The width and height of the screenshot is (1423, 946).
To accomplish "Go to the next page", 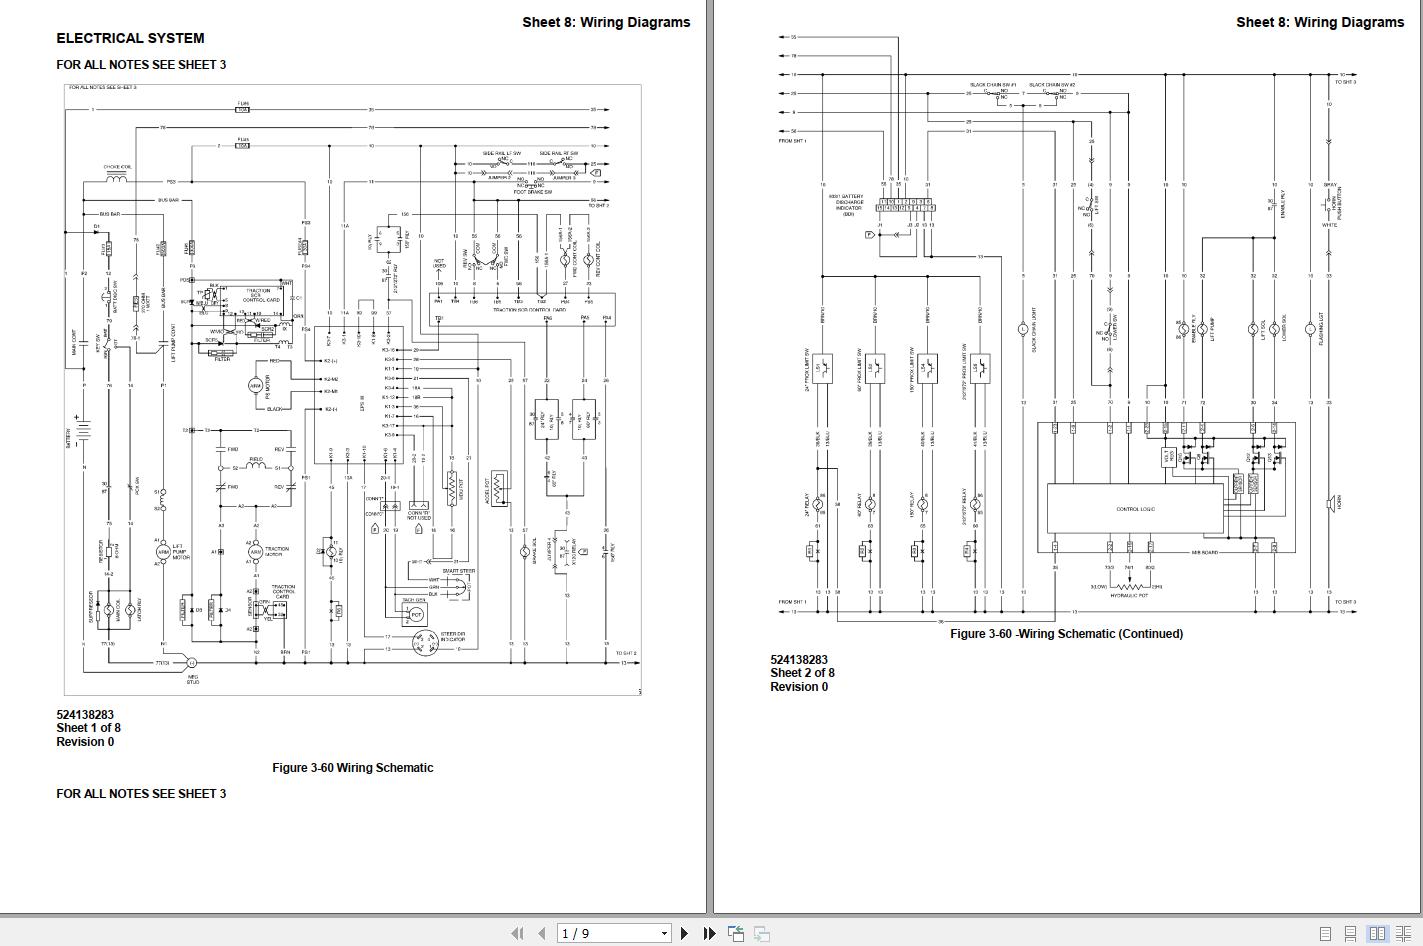I will click(684, 933).
